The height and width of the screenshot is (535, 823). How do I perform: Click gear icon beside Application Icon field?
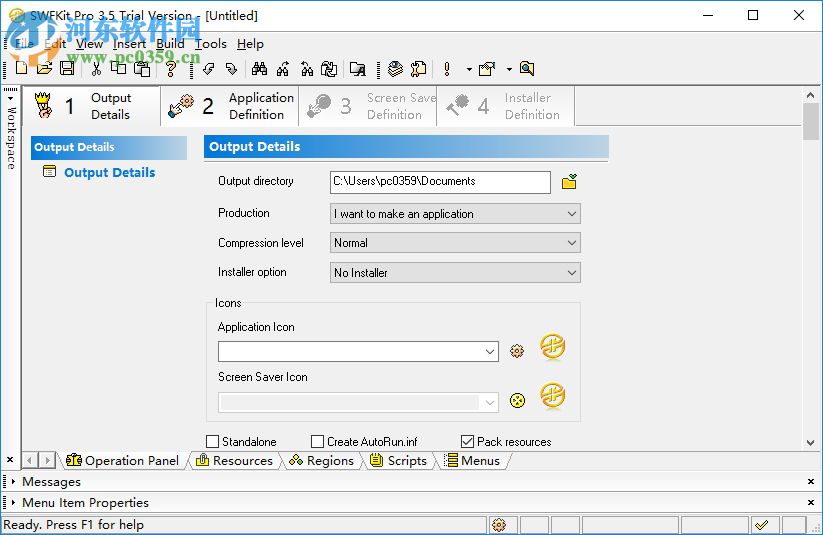[x=516, y=351]
